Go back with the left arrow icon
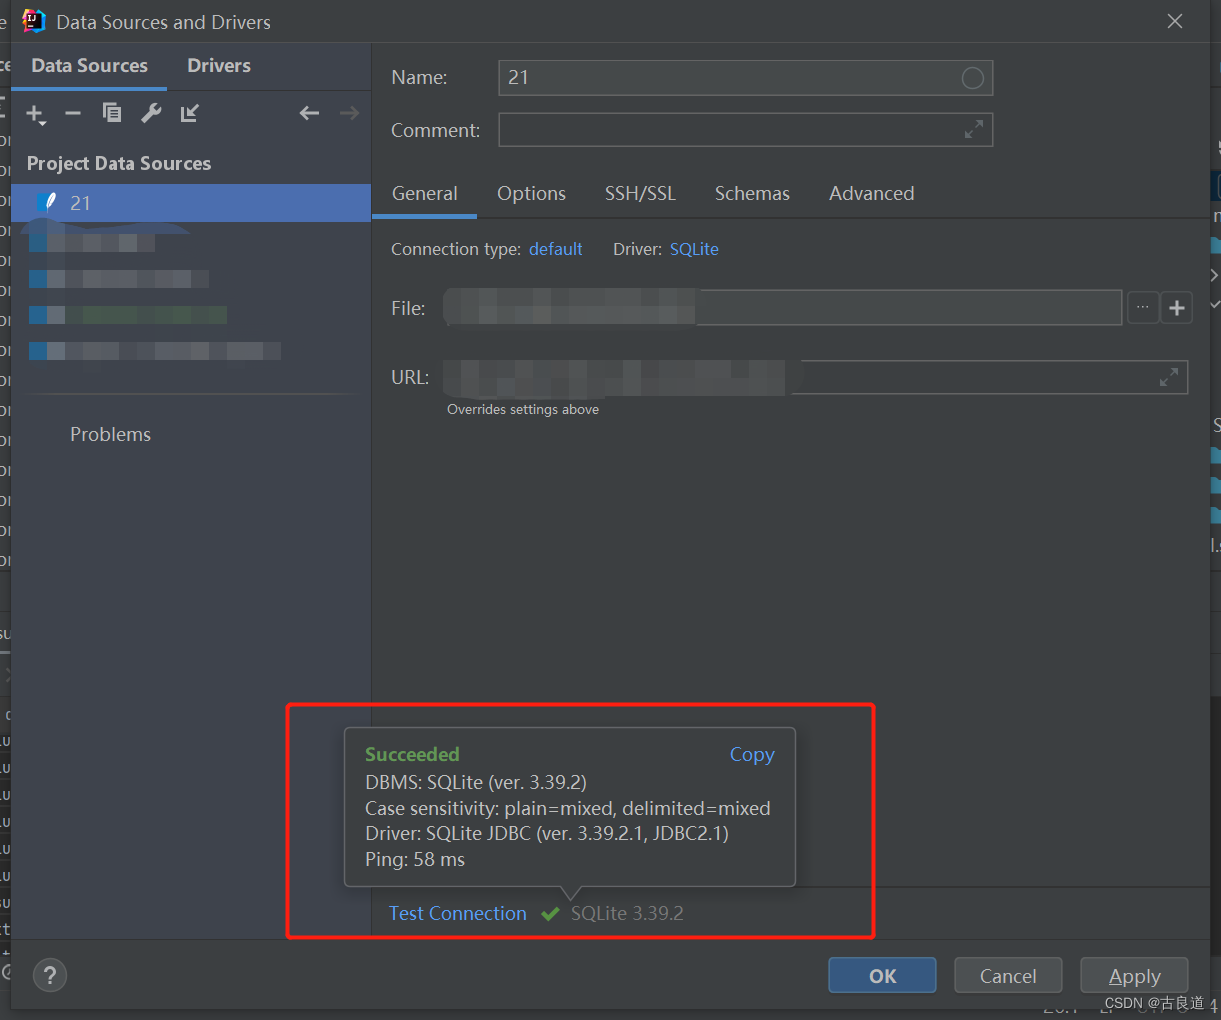This screenshot has height=1020, width=1221. 309,113
